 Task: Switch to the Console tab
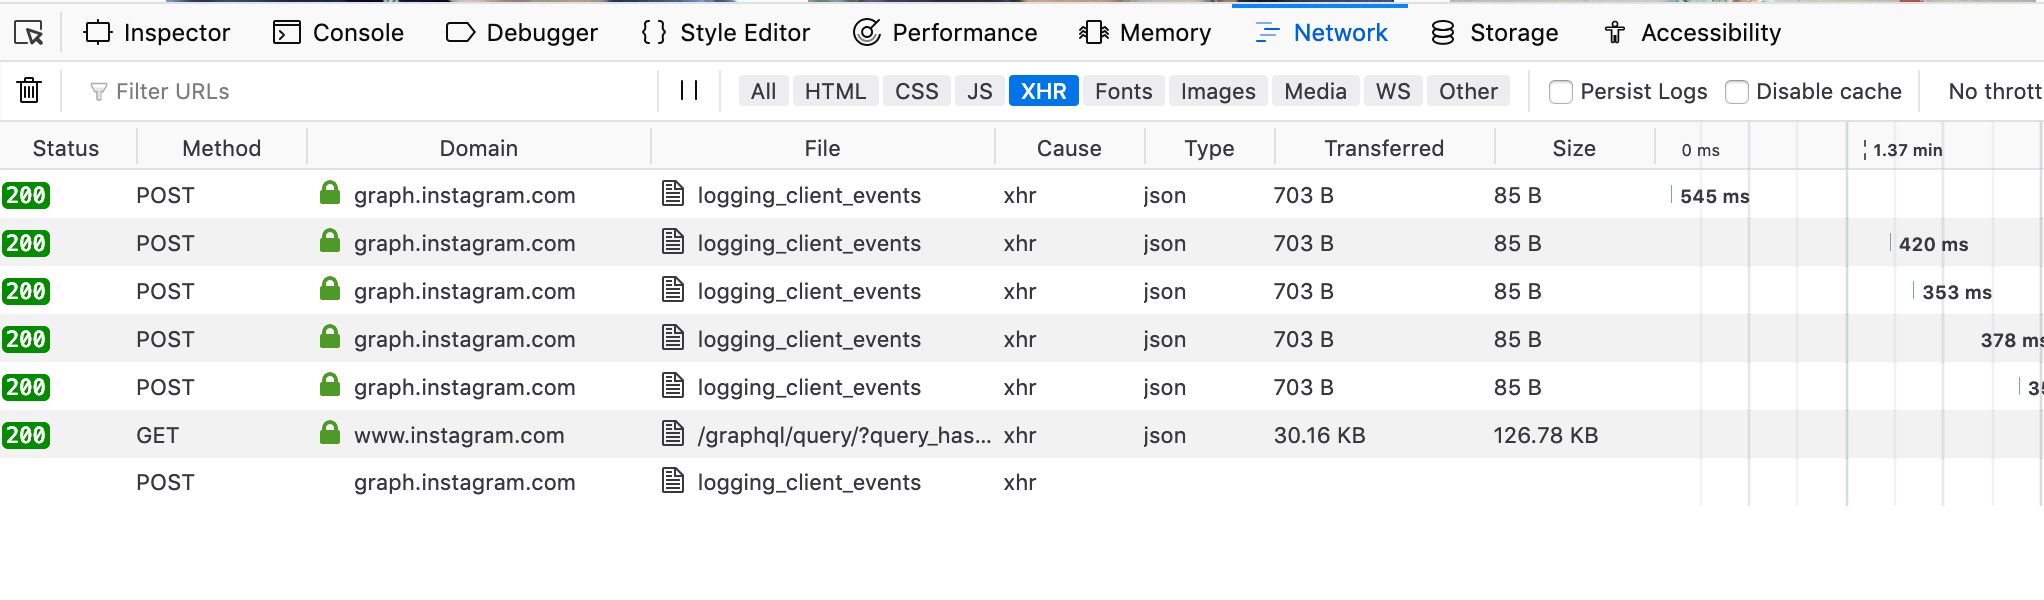338,33
